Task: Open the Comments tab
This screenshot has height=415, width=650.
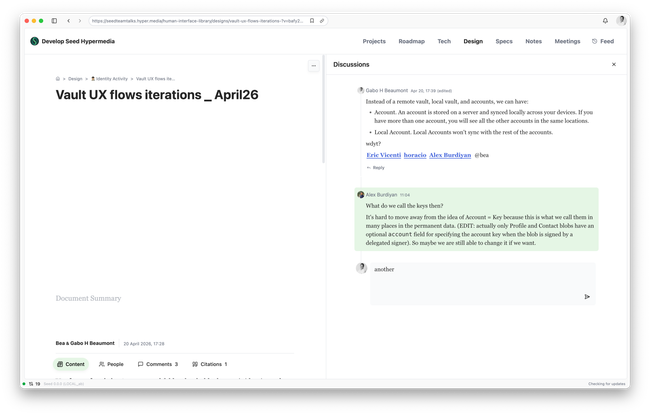Action: tap(158, 364)
